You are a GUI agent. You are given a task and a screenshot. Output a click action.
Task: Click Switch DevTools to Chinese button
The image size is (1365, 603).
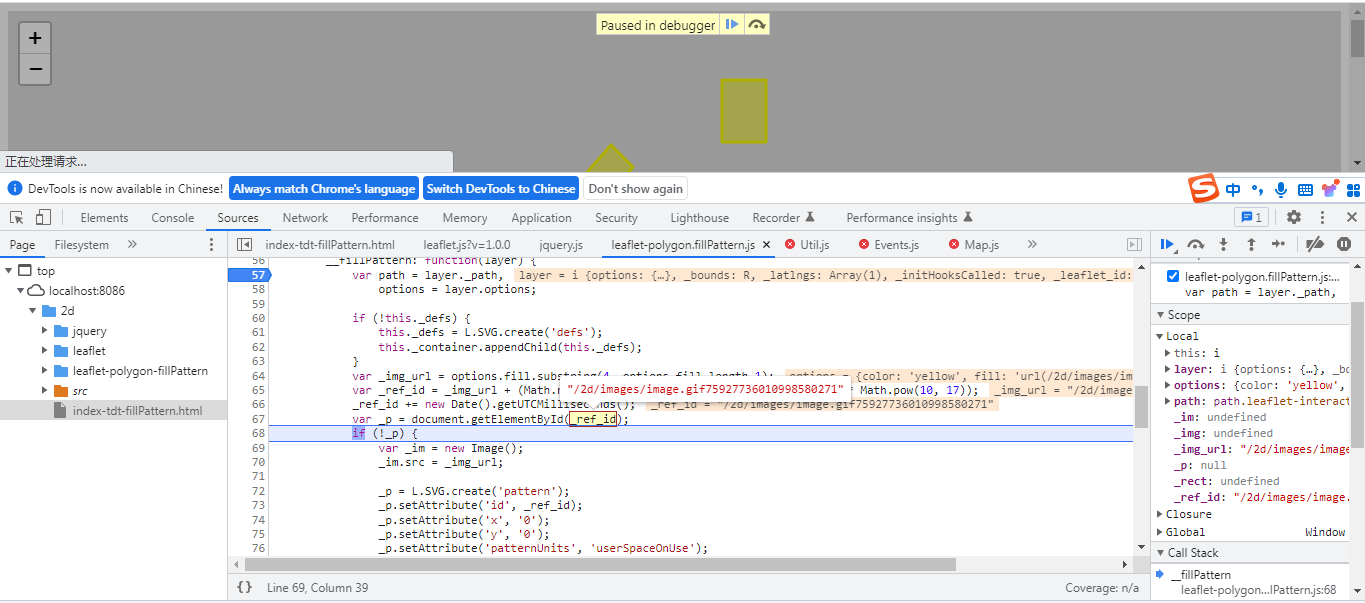click(501, 188)
